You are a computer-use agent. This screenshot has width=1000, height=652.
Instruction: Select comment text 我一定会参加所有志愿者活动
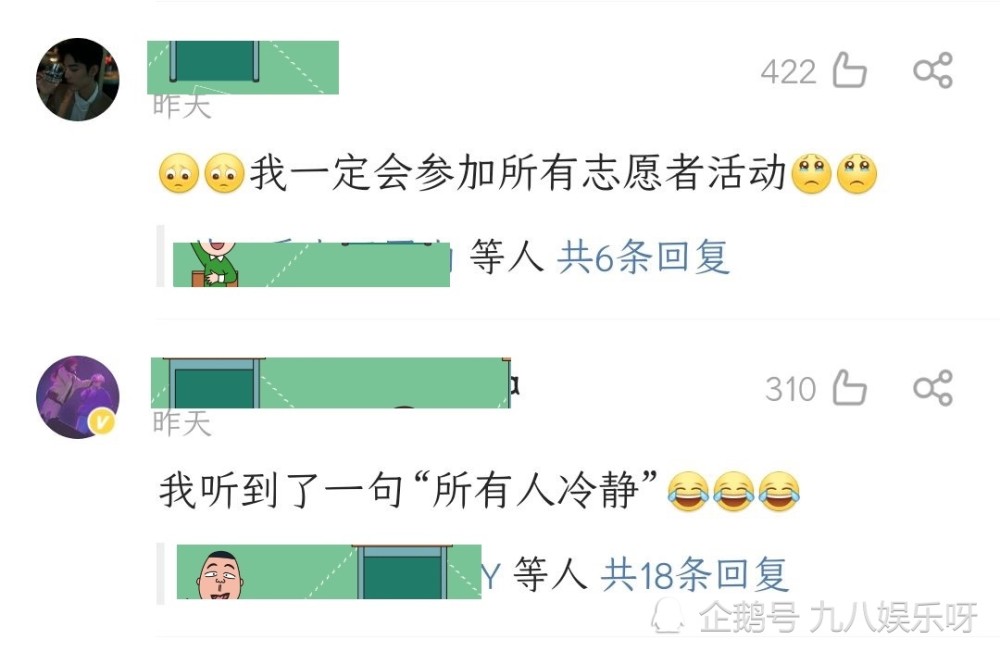click(x=517, y=173)
